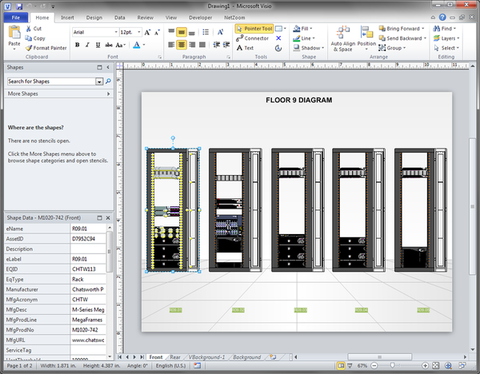Click the Group button
The width and height of the screenshot is (480, 374).
point(392,48)
